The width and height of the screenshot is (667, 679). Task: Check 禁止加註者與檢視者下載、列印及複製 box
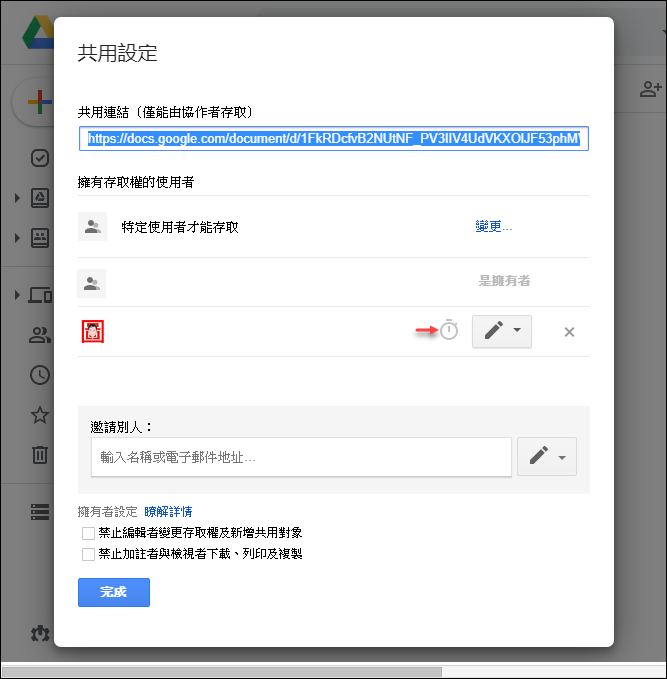point(88,554)
